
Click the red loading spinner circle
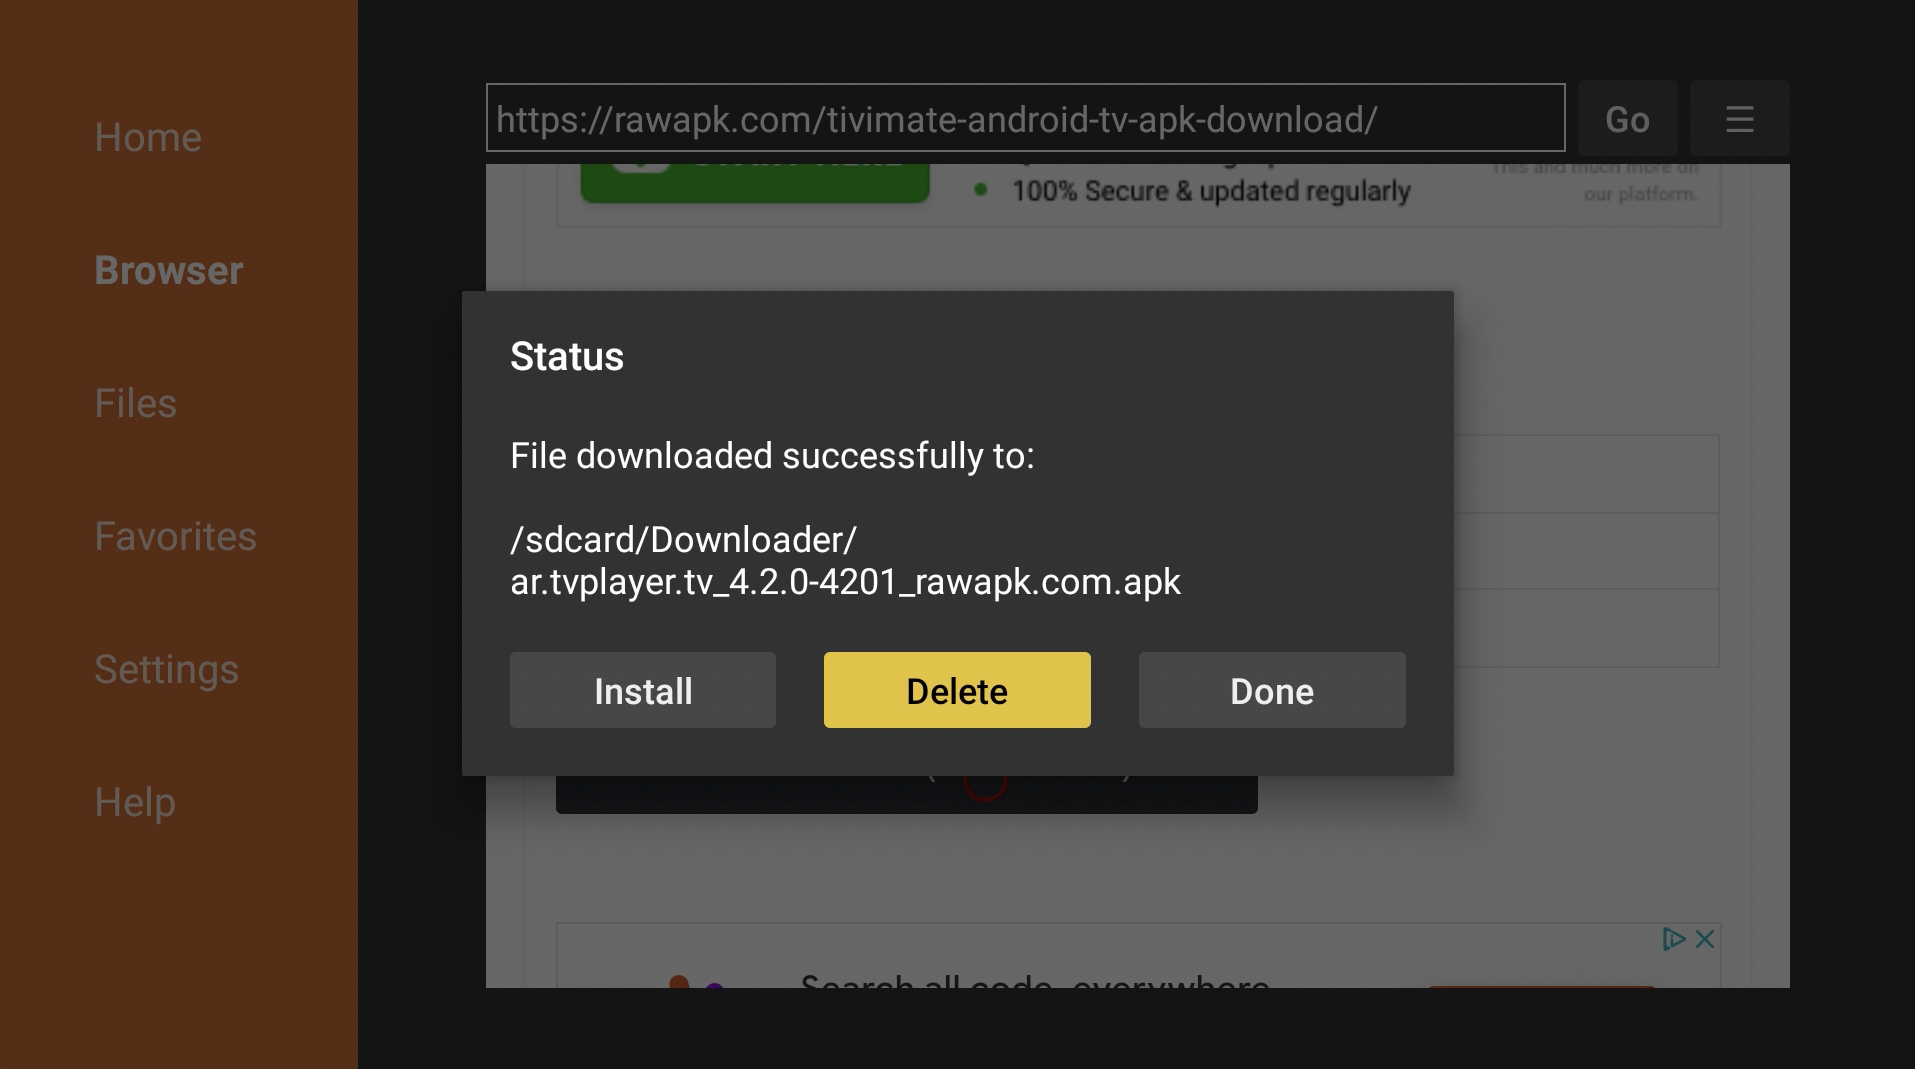[985, 787]
